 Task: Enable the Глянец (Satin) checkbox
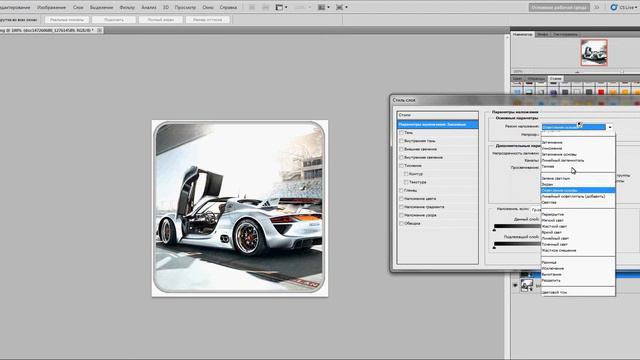(x=401, y=190)
